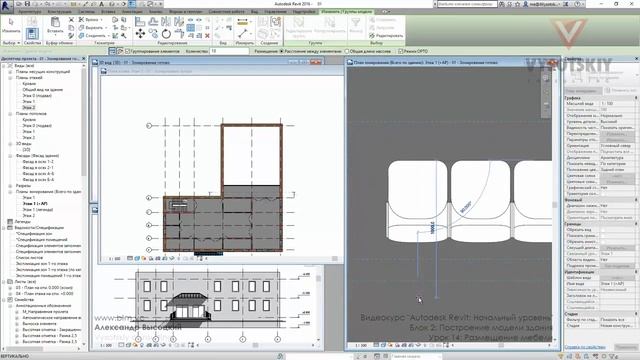Screen dimensions: 640x360
Task: Open the Надстройки ribbon tab
Action: coord(304,12)
